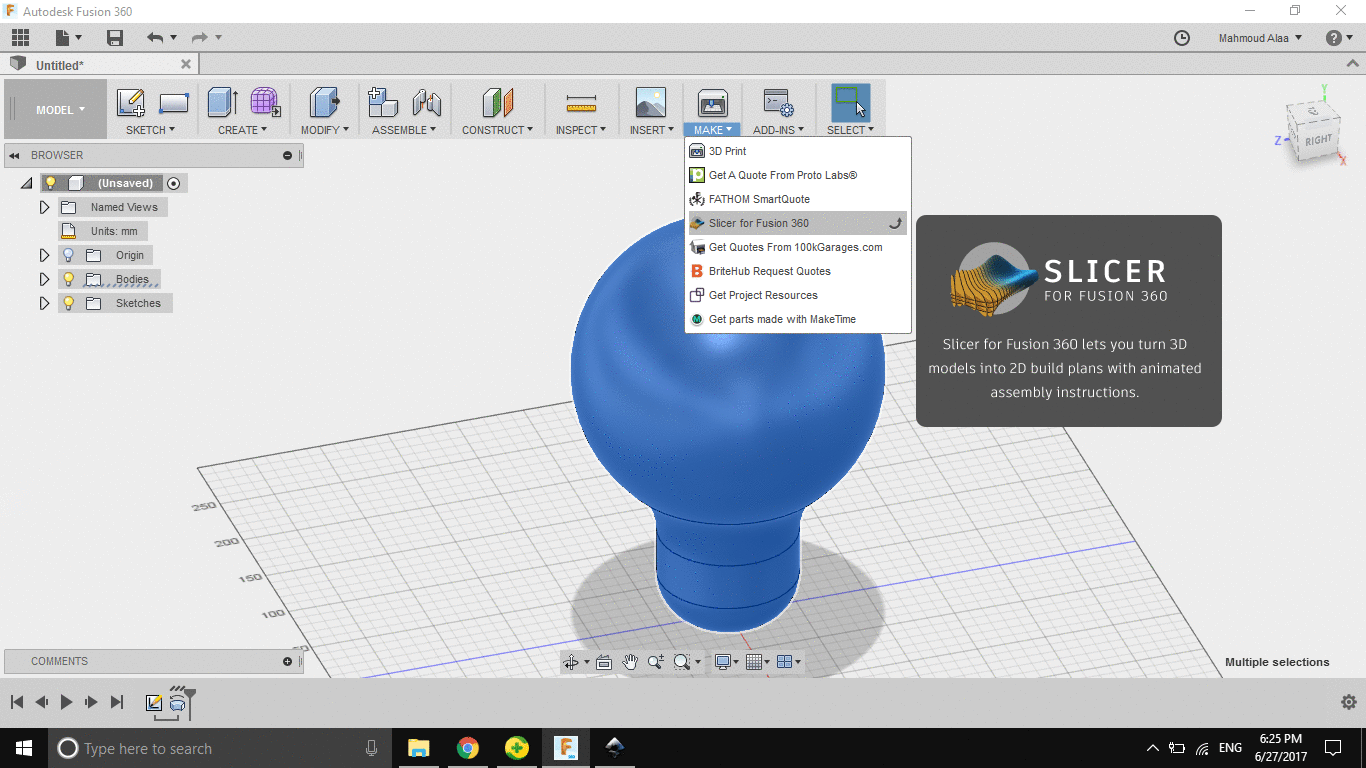Open the Display Settings monitor icon
Viewport: 1366px width, 768px height.
pyautogui.click(x=723, y=662)
